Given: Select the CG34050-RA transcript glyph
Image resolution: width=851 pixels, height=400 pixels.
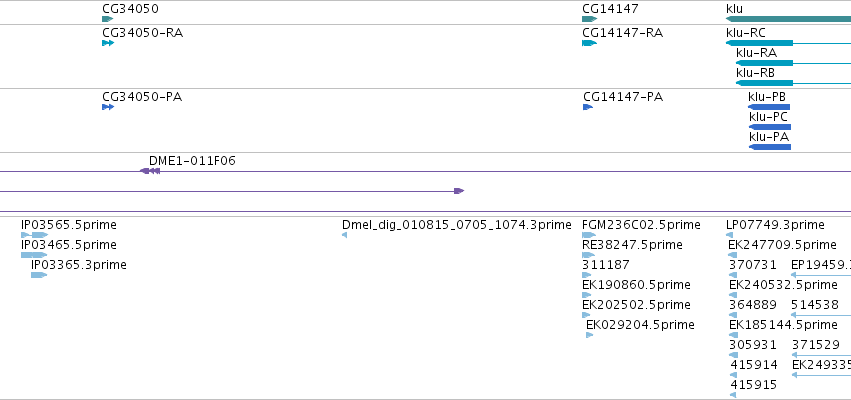Looking at the screenshot, I should (108, 43).
